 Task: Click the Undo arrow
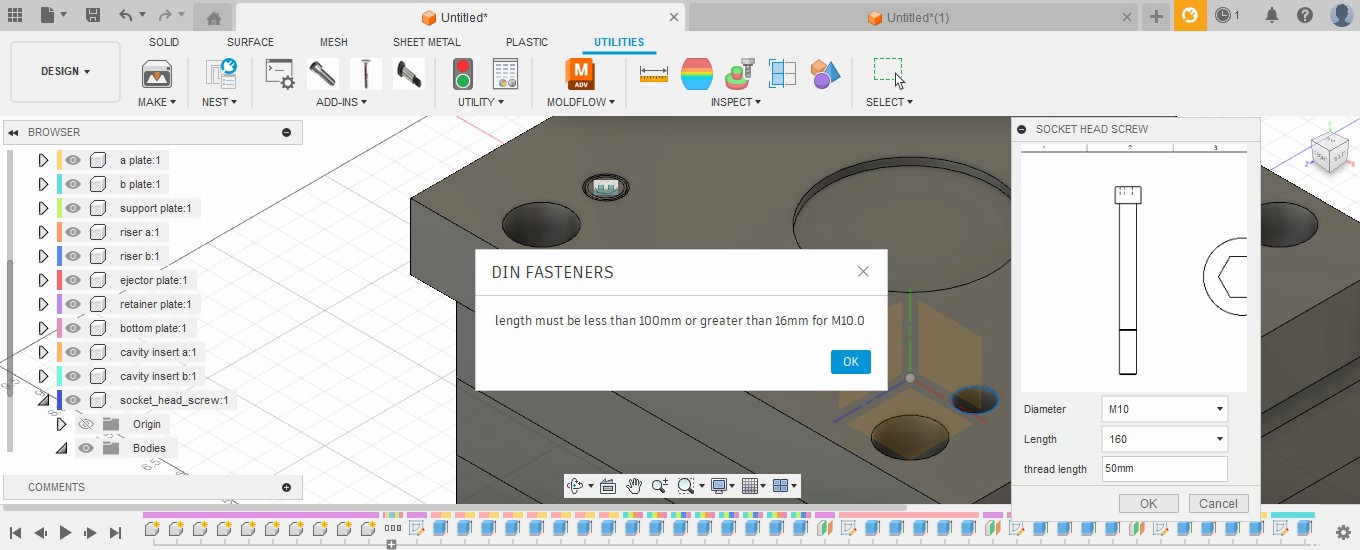125,15
